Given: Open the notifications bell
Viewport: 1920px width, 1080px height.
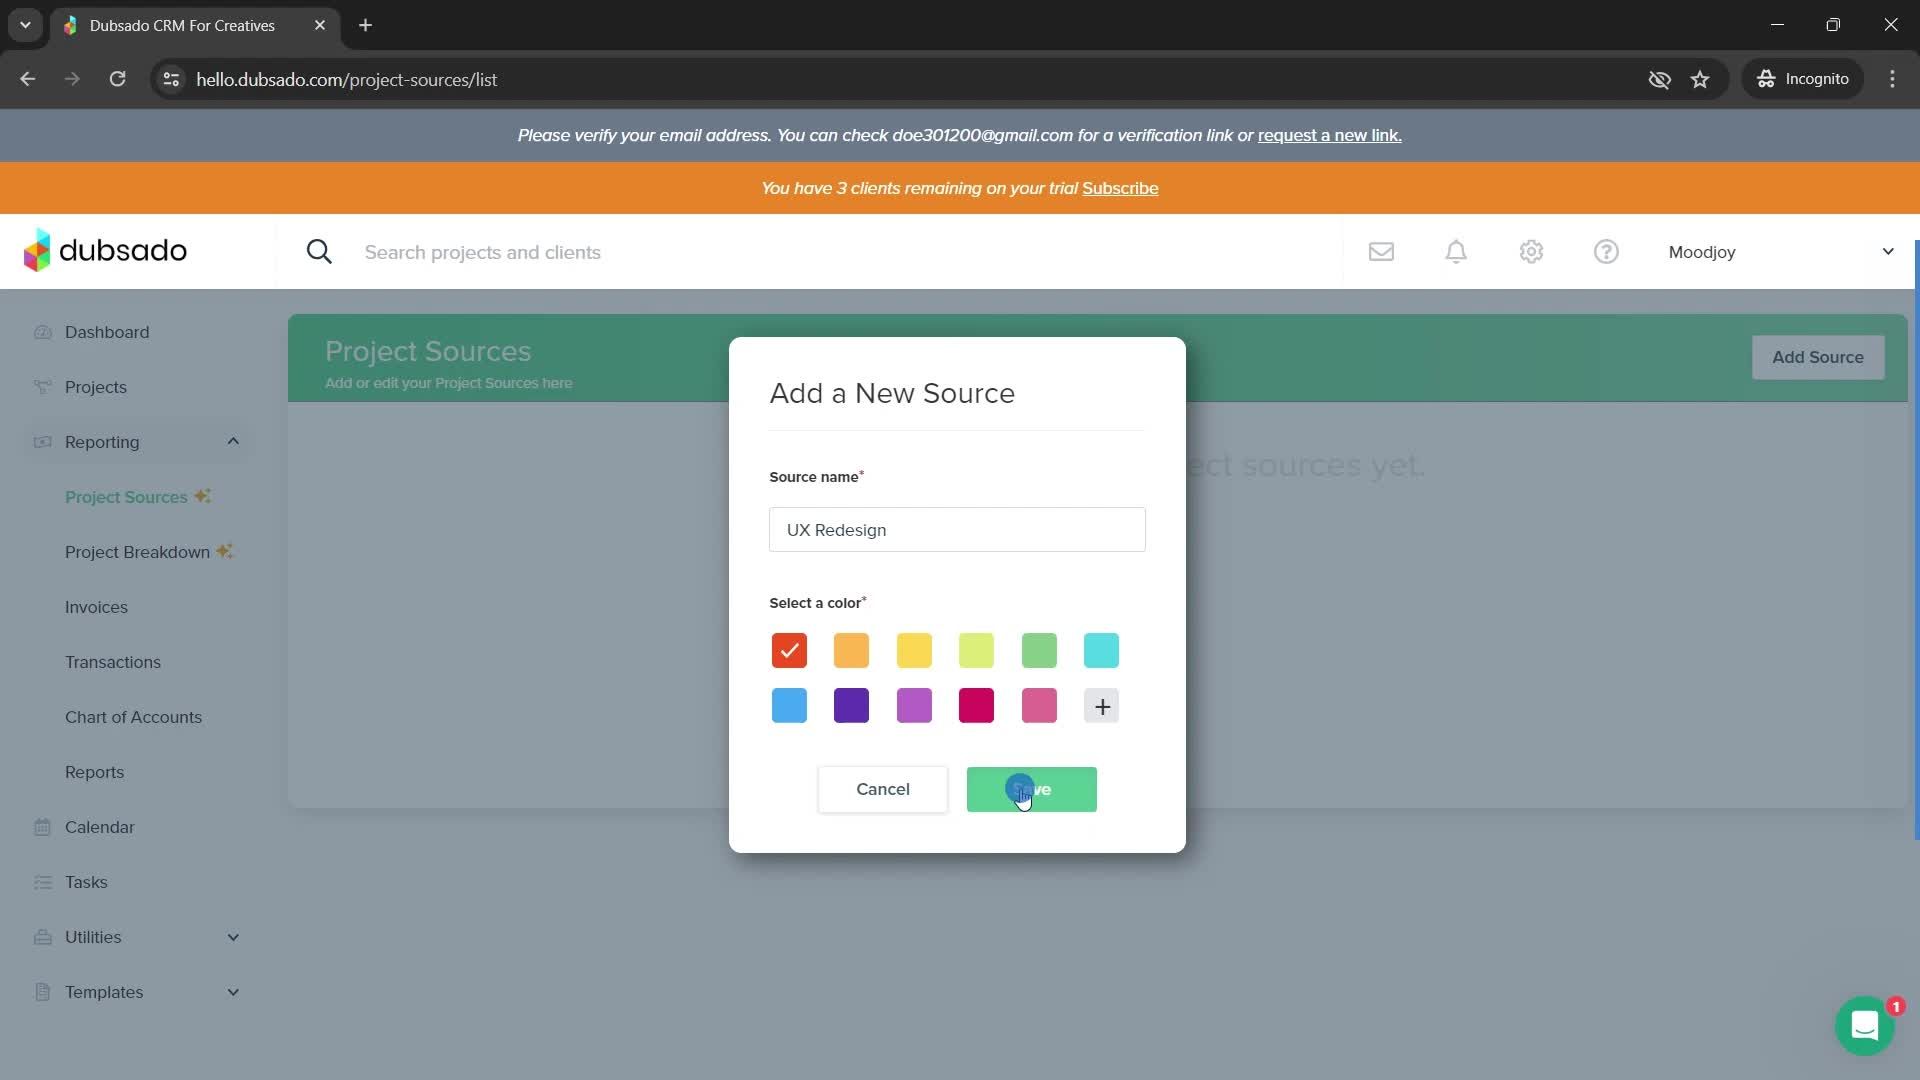Looking at the screenshot, I should (x=1456, y=252).
